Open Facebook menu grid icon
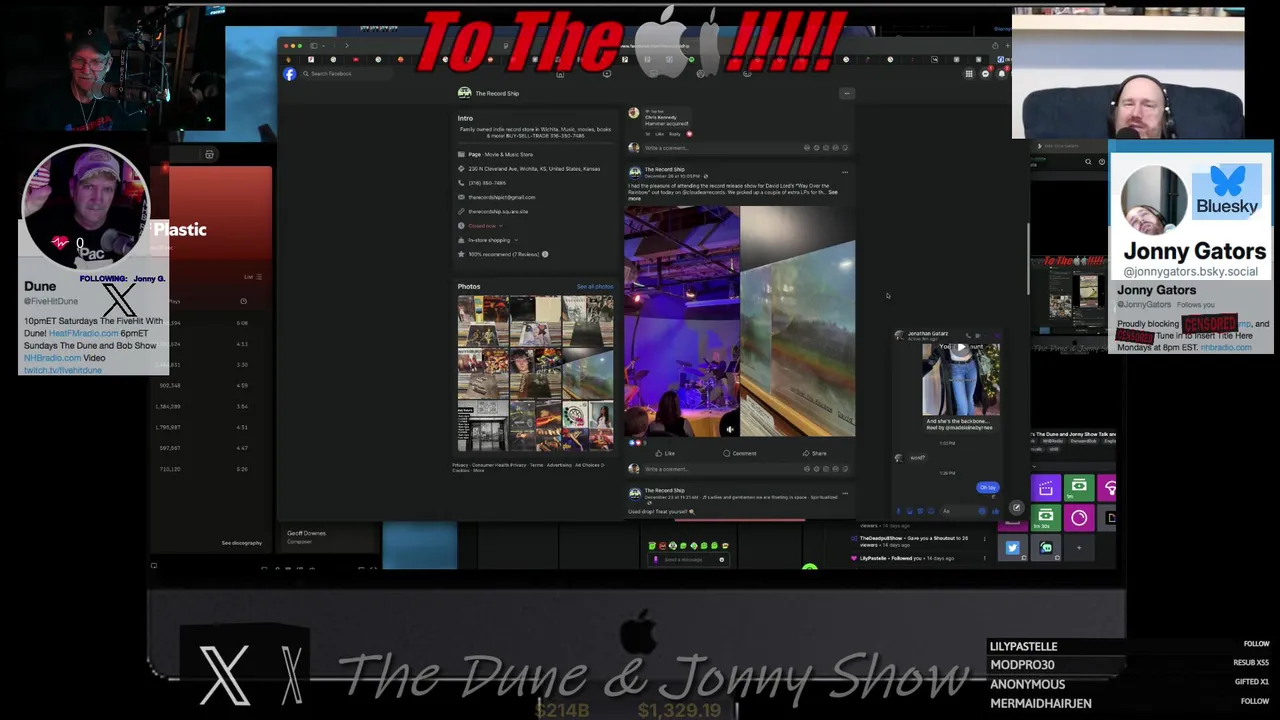 point(969,74)
